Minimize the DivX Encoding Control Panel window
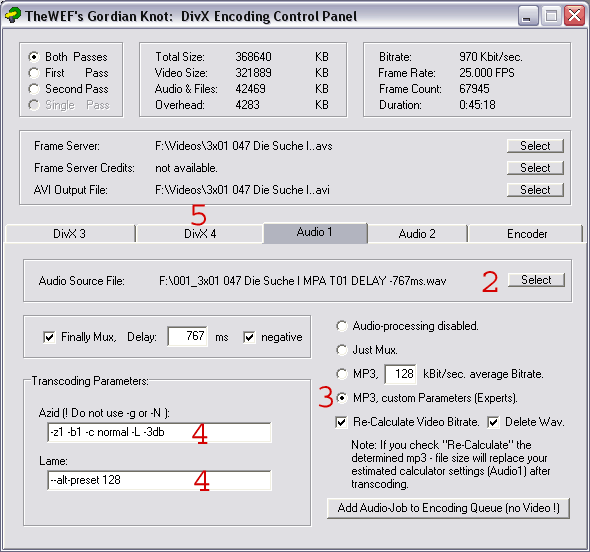This screenshot has height=552, width=590. click(x=527, y=16)
